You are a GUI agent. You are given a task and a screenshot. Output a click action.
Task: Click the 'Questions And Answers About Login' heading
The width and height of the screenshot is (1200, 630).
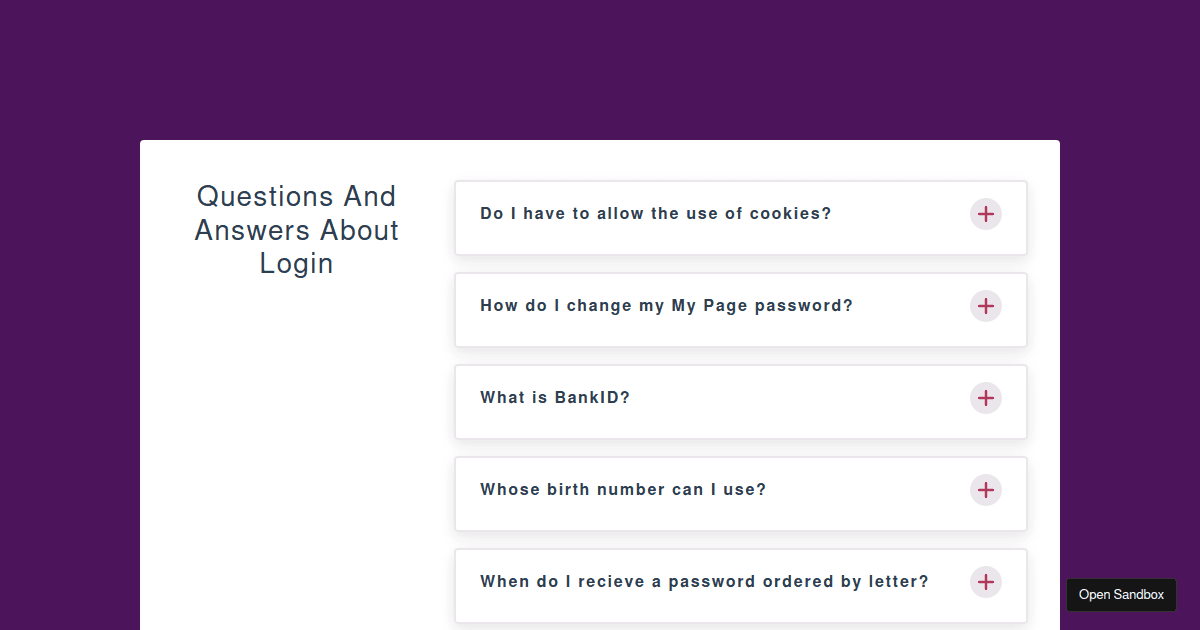tap(296, 229)
